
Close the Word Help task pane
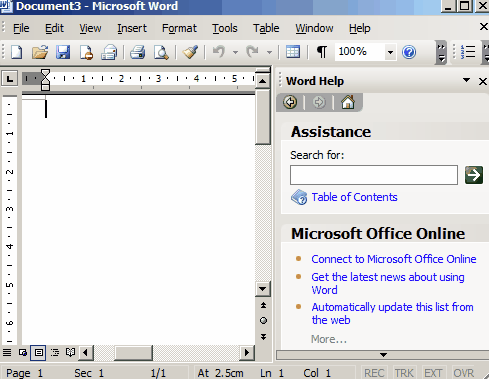point(483,81)
